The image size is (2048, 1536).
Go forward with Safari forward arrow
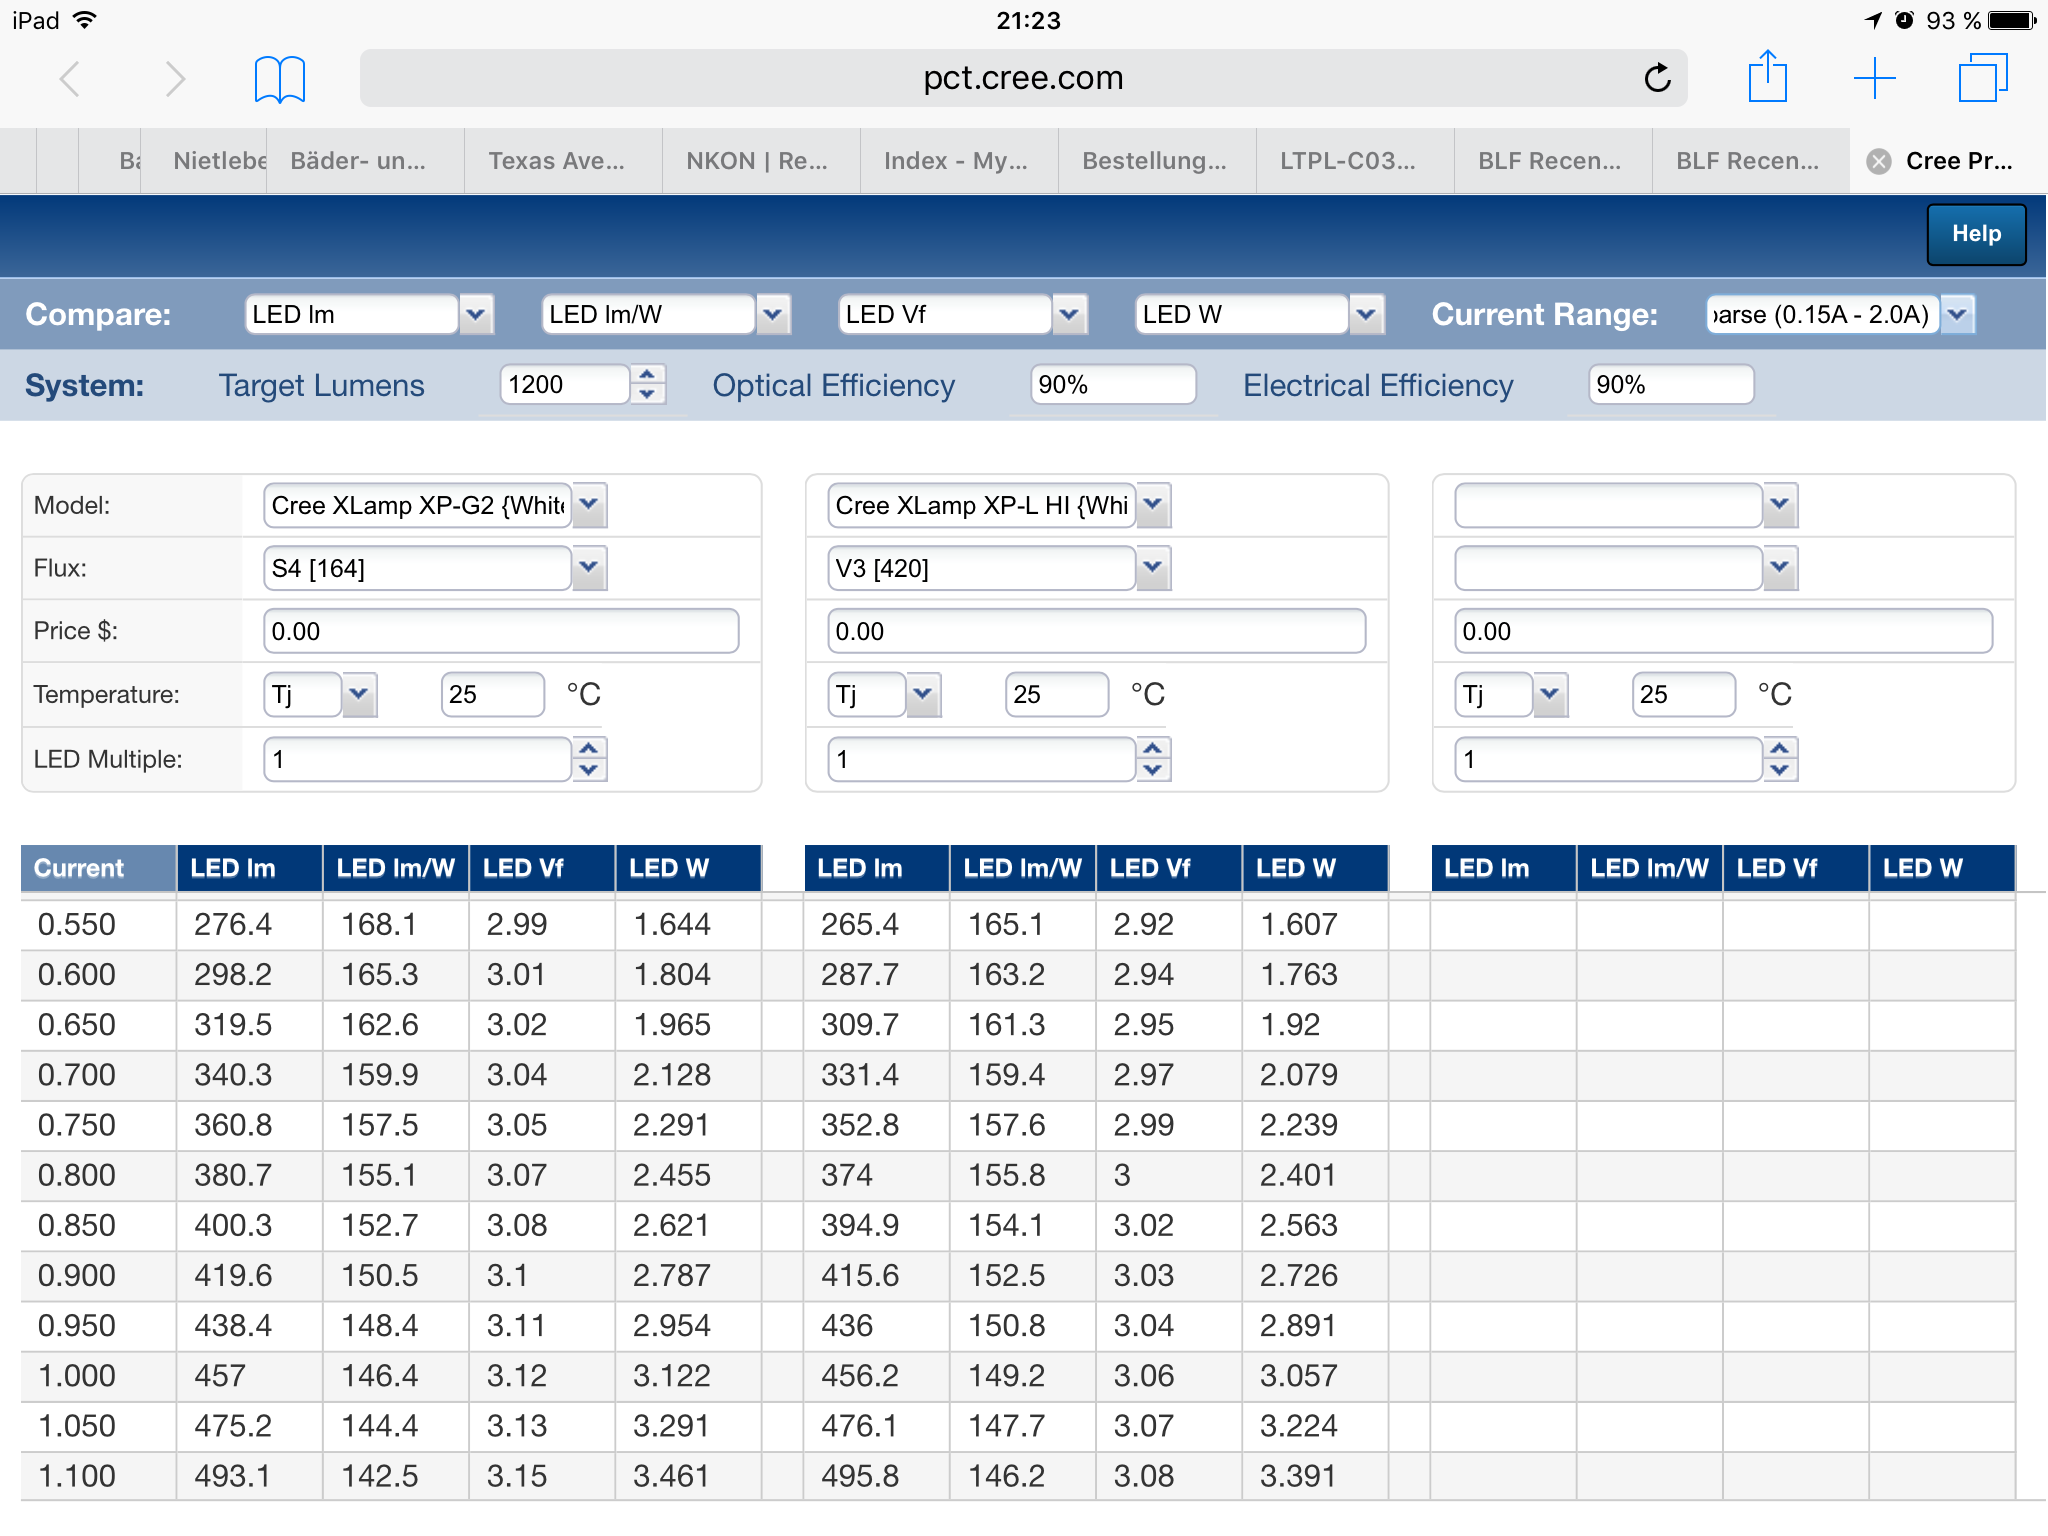pyautogui.click(x=175, y=79)
